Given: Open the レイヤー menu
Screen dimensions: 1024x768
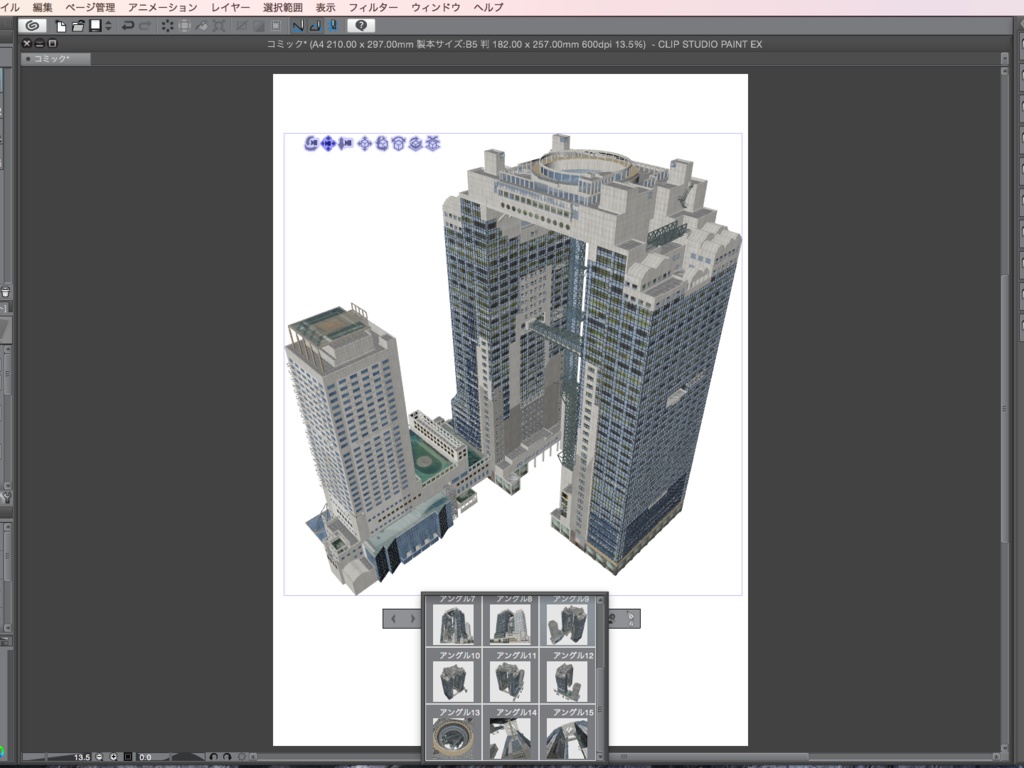Looking at the screenshot, I should 230,6.
